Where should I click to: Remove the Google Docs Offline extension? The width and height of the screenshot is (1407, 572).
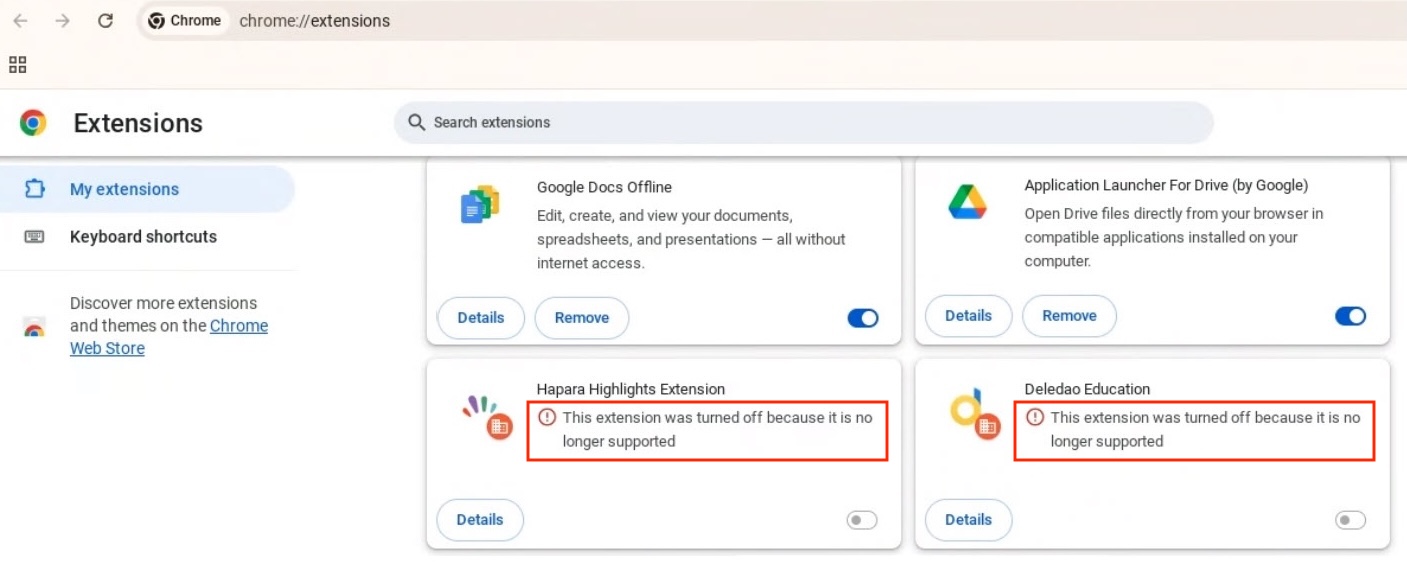point(582,318)
